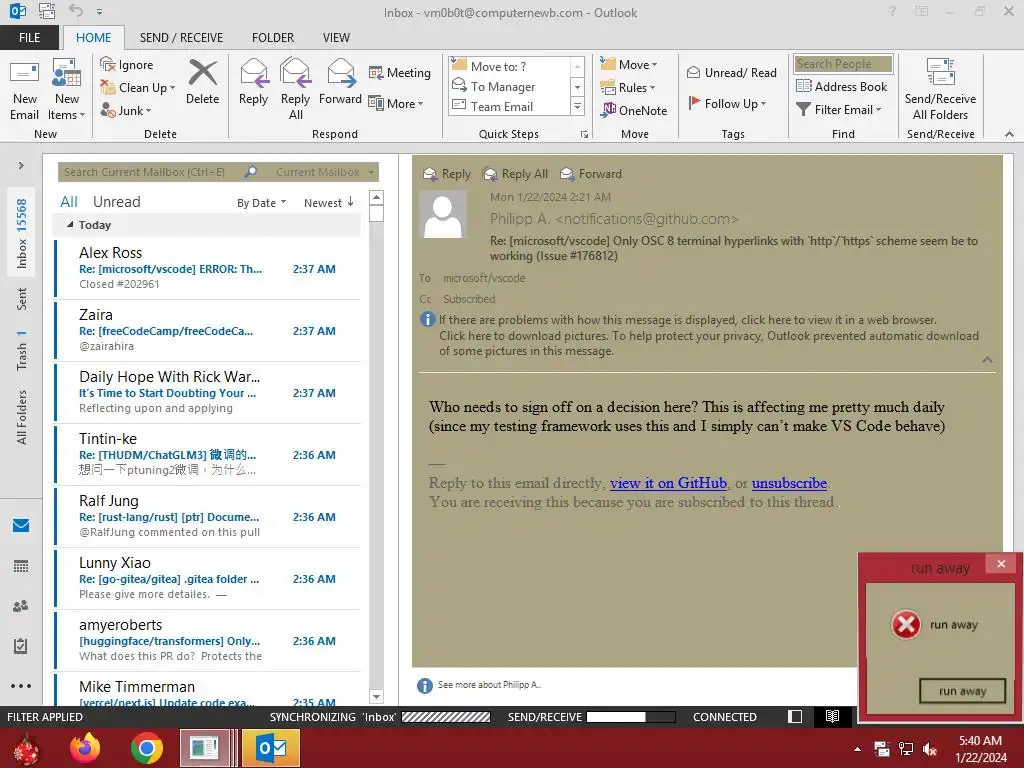
Task: Collapse the message header
Action: coord(987,360)
